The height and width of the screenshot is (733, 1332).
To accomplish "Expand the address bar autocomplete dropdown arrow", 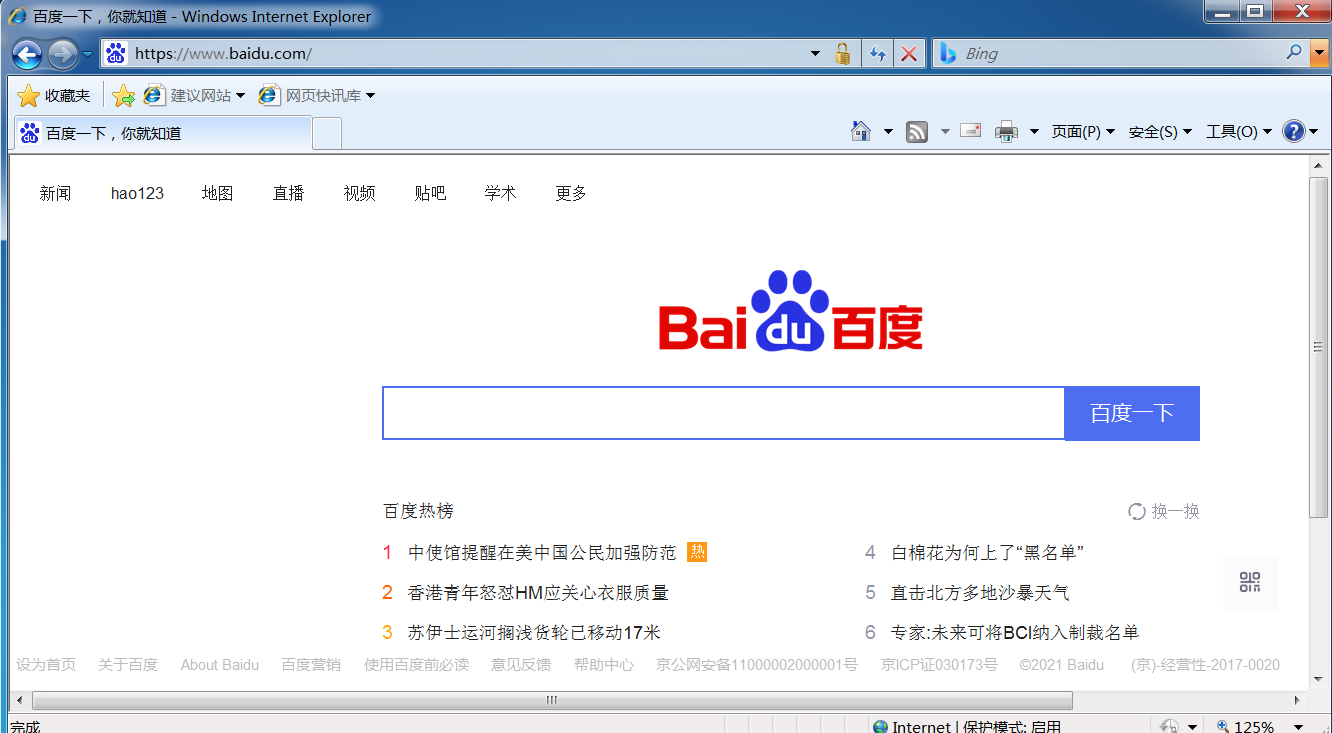I will tap(815, 54).
